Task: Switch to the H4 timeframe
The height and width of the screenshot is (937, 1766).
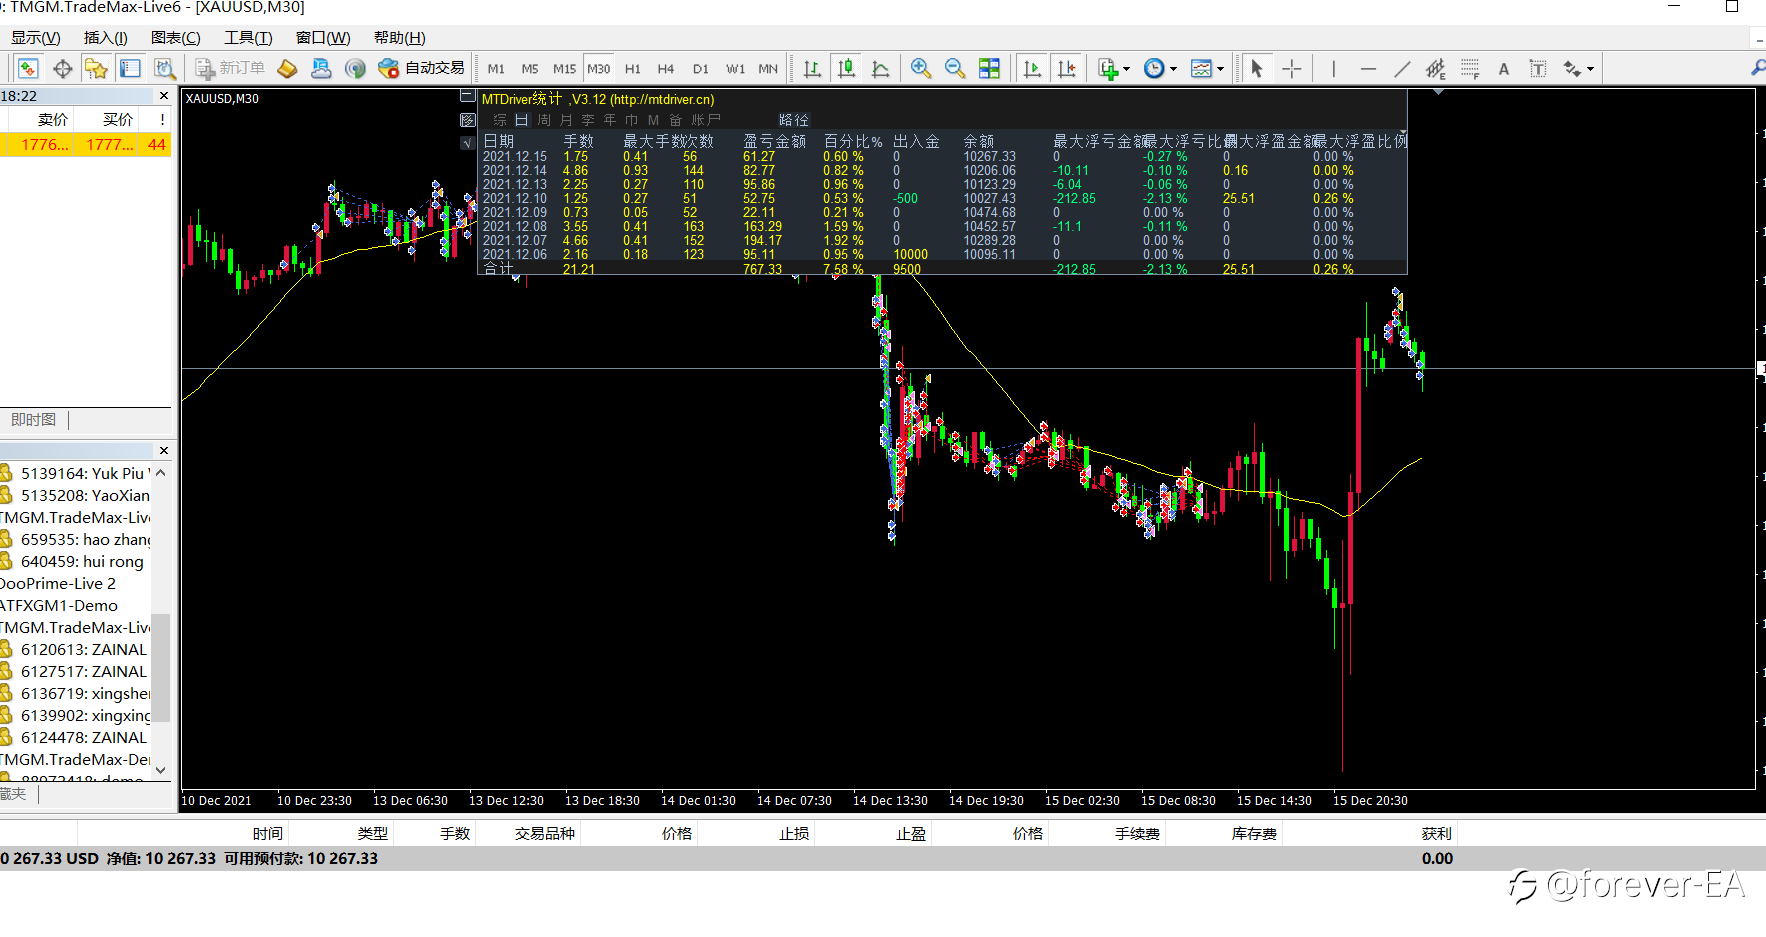Action: (666, 69)
